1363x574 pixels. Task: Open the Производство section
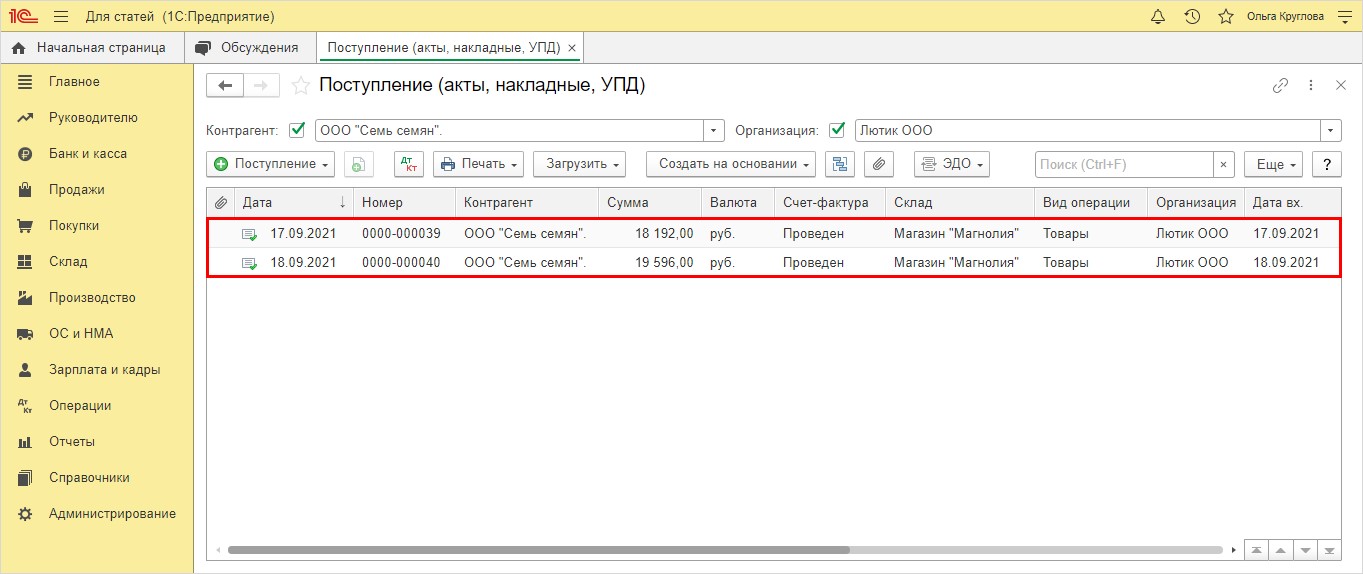pyautogui.click(x=97, y=298)
